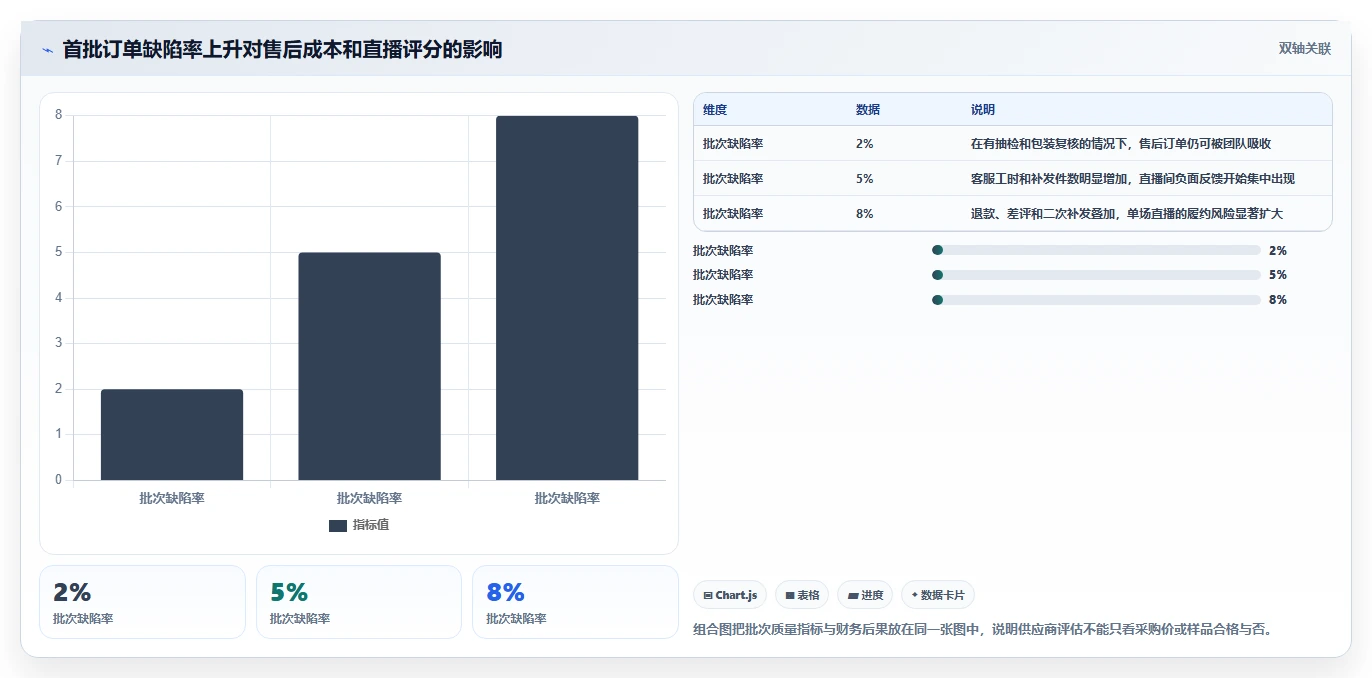Click the table cell showing 5%
Image resolution: width=1372 pixels, height=678 pixels.
coord(865,179)
